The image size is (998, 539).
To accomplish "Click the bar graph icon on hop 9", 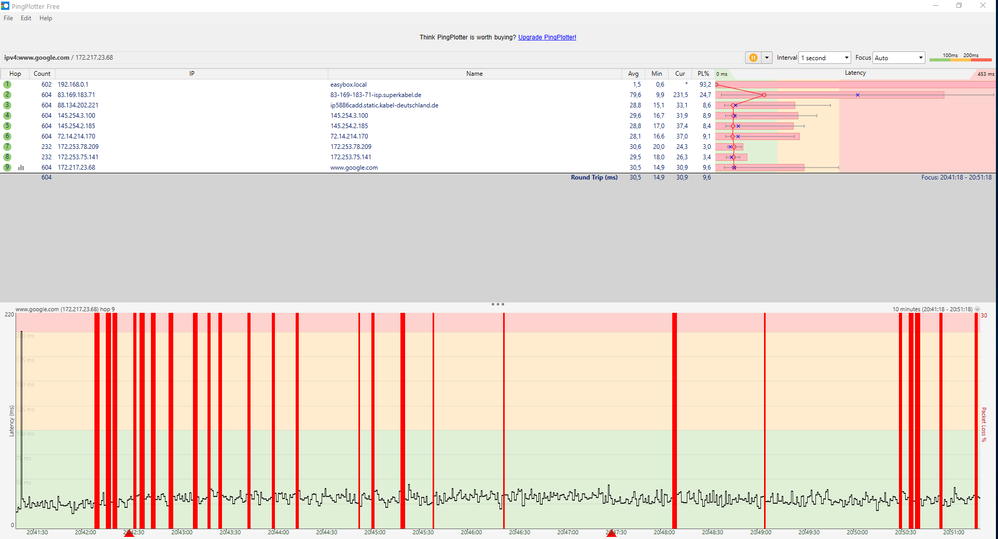I will tap(21, 168).
